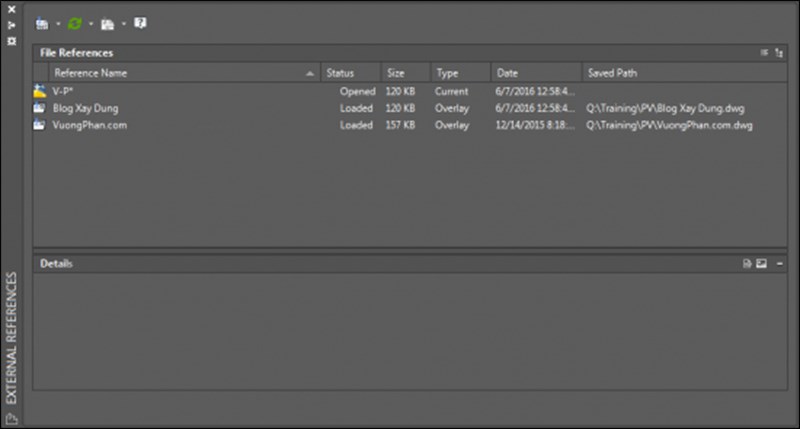Open palette Properties menu icon

click(11, 41)
